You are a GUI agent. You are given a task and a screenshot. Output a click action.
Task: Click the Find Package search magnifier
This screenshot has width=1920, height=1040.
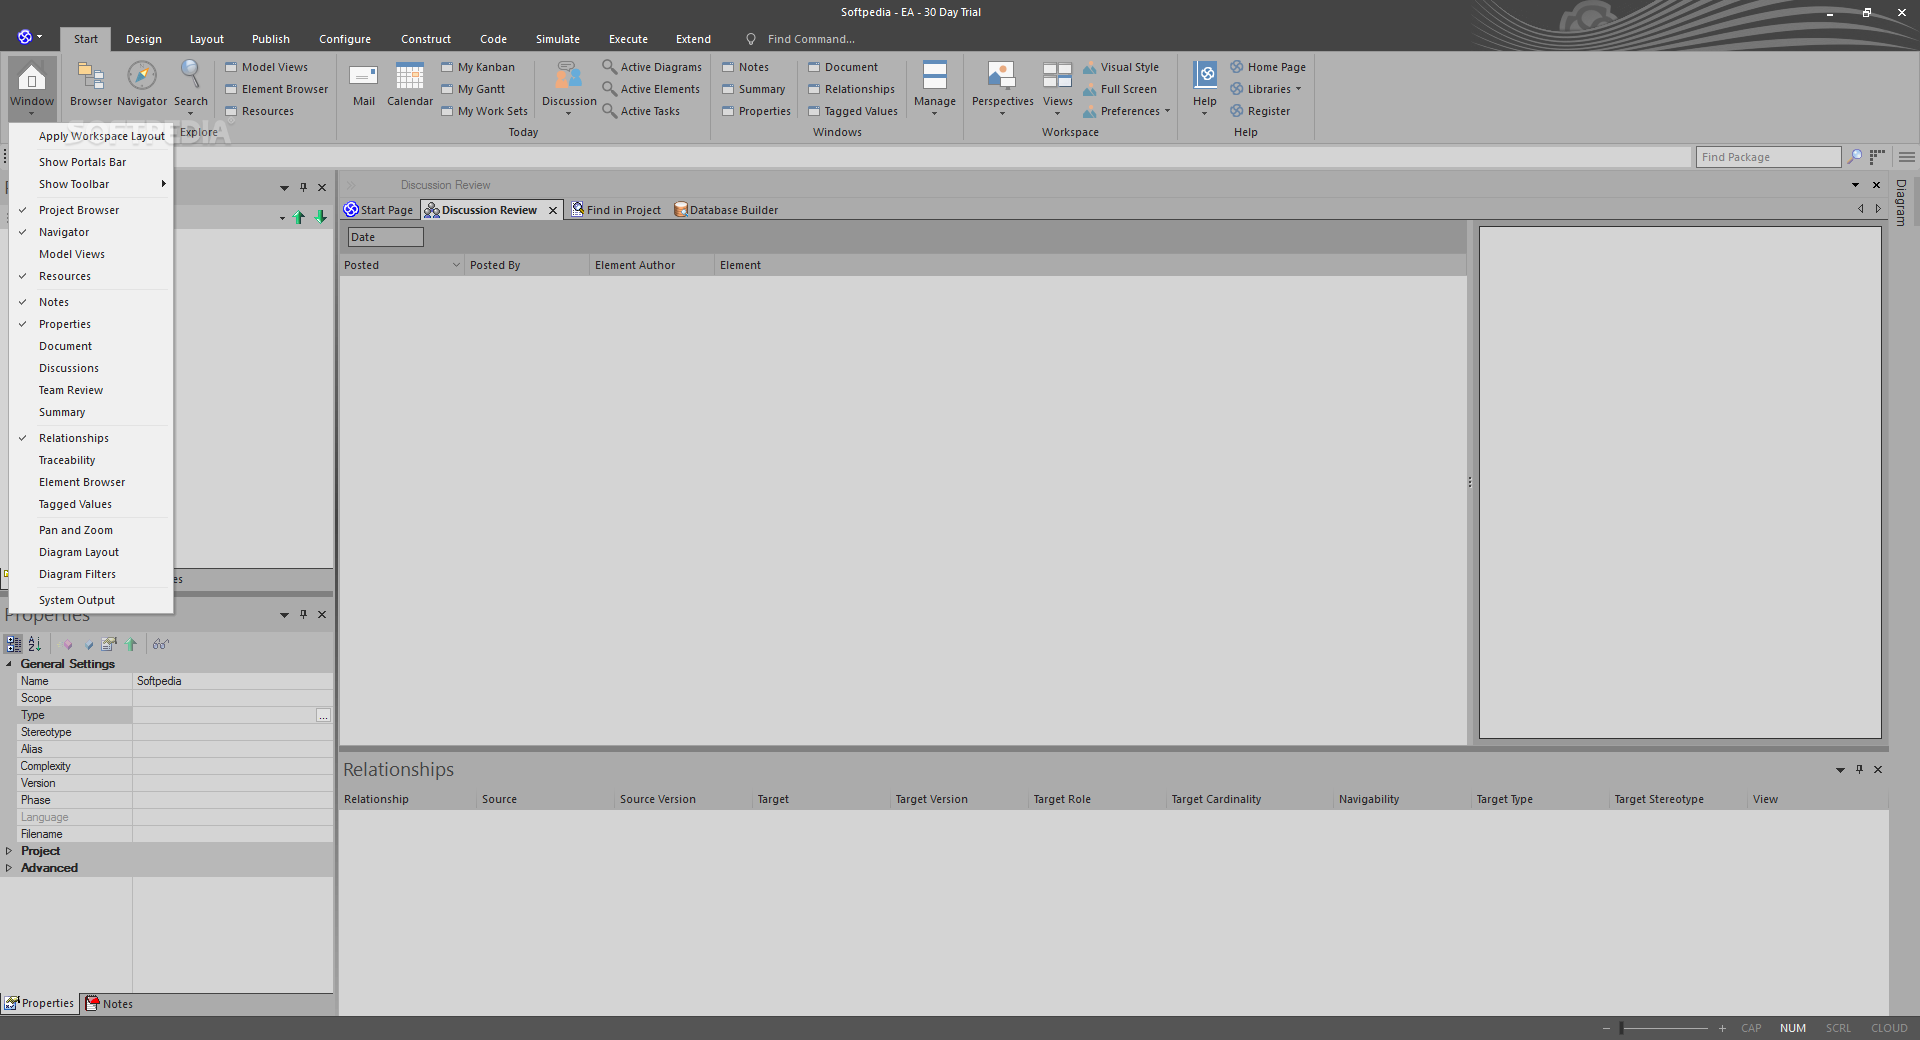tap(1855, 157)
